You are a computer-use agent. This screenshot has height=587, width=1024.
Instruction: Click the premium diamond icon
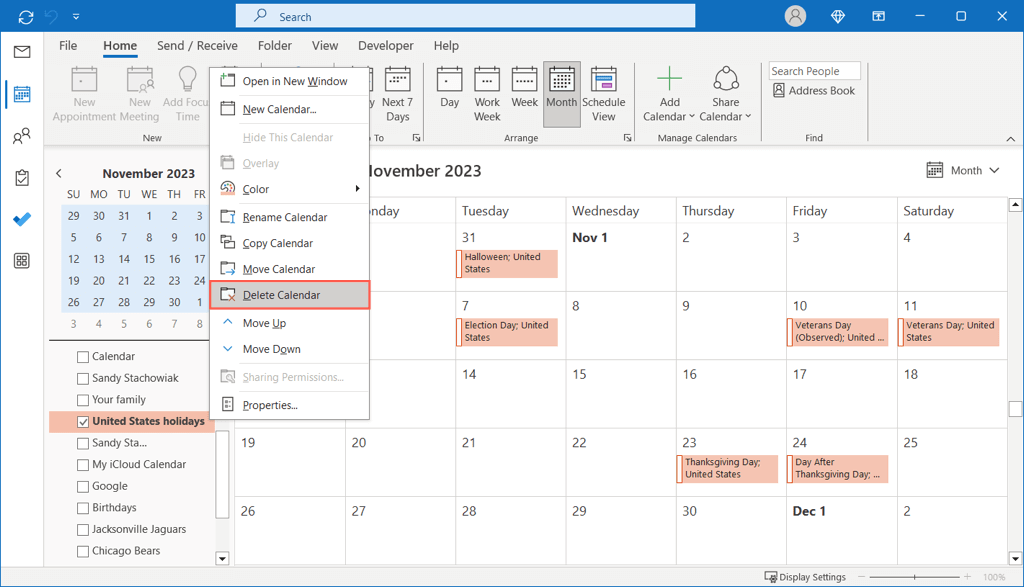point(838,16)
